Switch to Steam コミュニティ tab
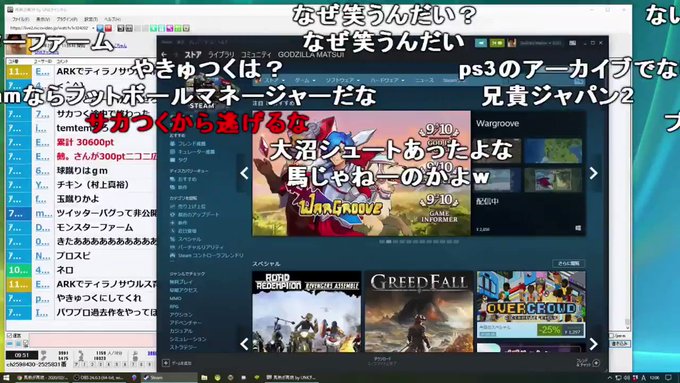The height and width of the screenshot is (383, 680). [256, 55]
